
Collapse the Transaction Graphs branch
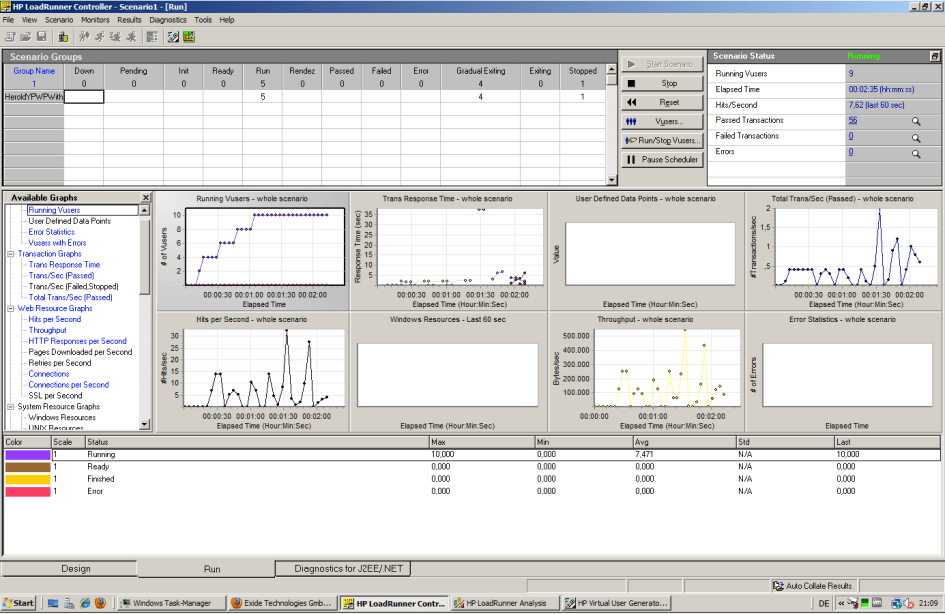point(9,252)
